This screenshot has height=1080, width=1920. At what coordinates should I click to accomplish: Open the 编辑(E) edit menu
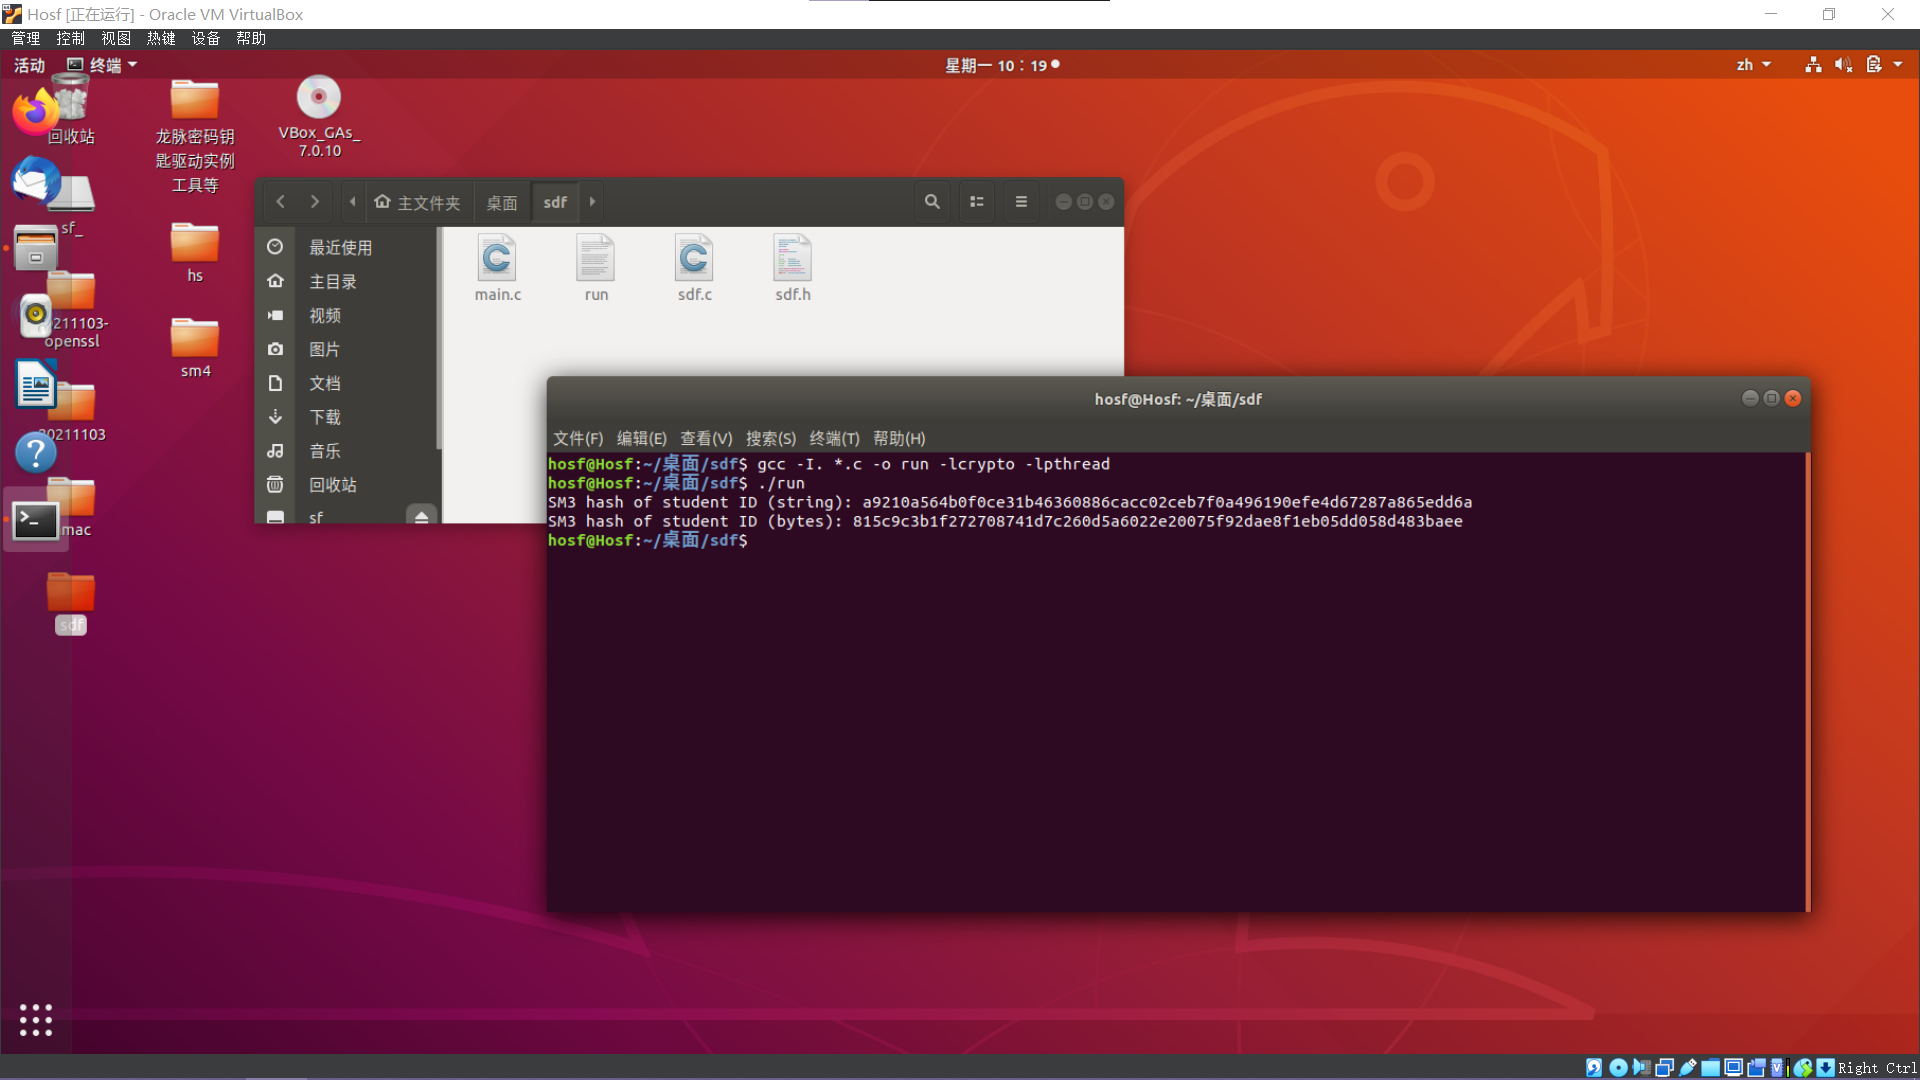coord(641,438)
